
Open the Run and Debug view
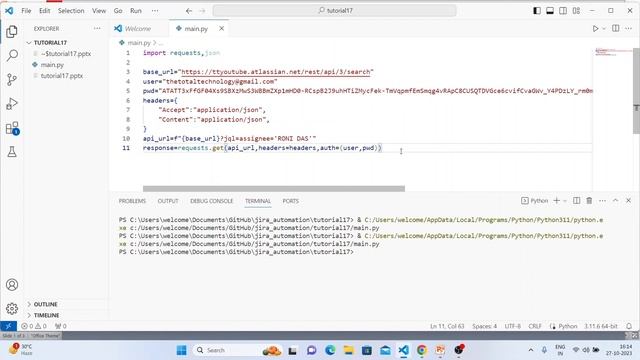(12, 104)
